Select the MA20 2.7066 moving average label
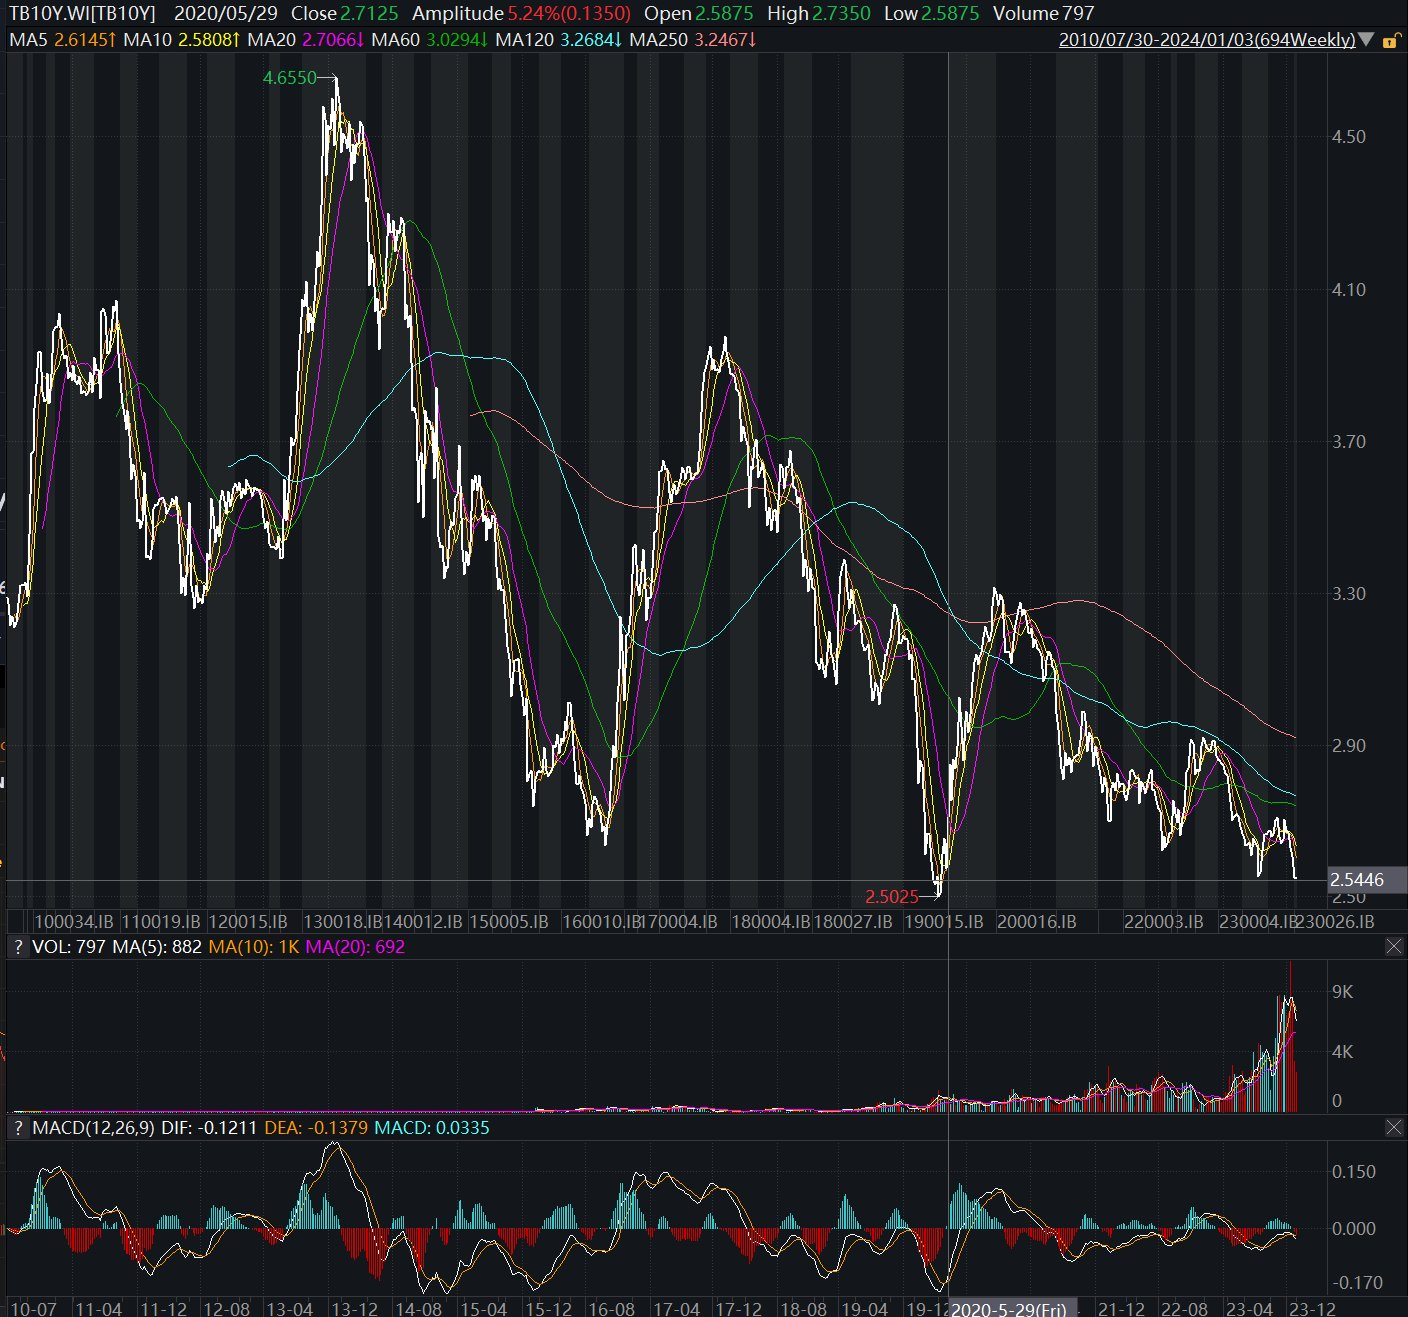This screenshot has width=1408, height=1317. coord(306,40)
